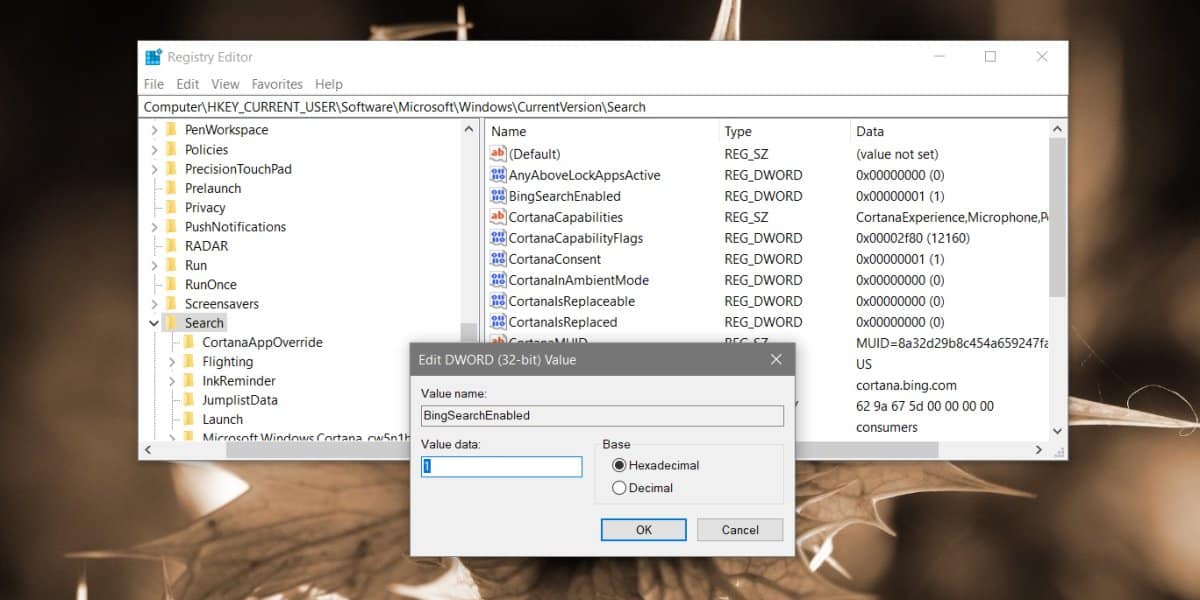Select Hexadecimal base radio button

click(x=619, y=465)
